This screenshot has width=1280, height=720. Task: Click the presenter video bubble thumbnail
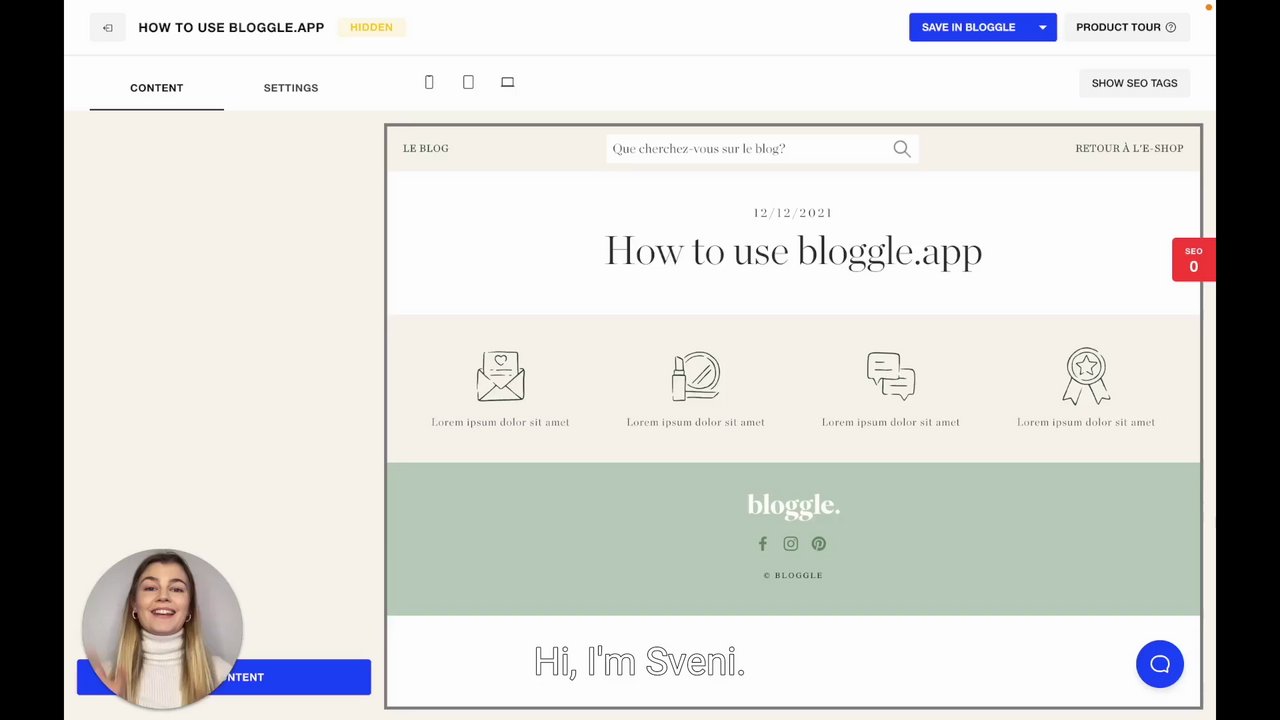click(162, 629)
